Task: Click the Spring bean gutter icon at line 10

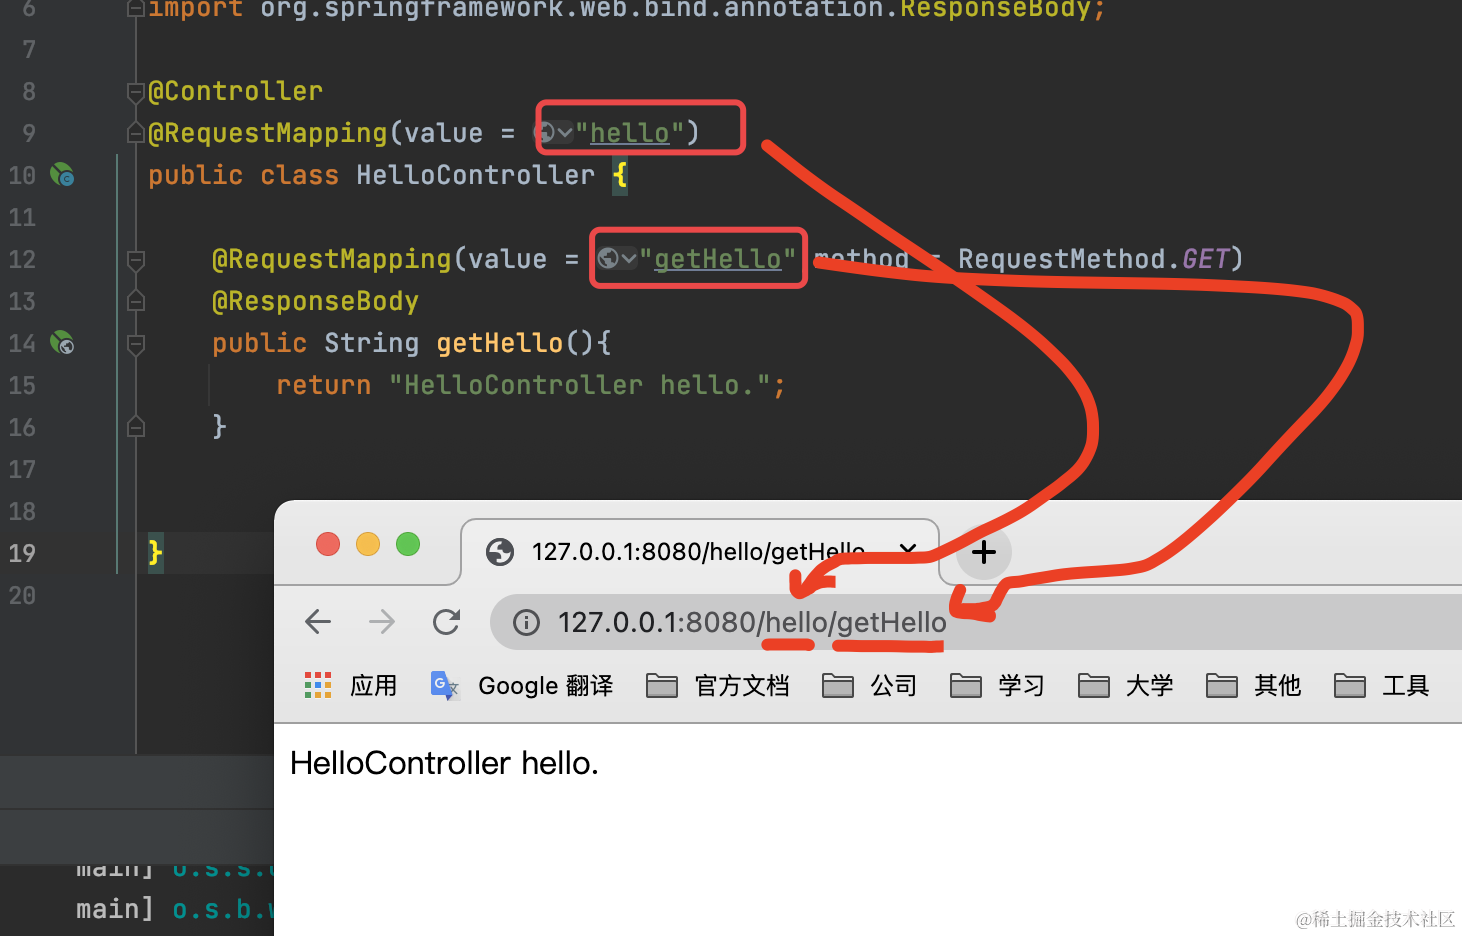Action: (x=62, y=175)
